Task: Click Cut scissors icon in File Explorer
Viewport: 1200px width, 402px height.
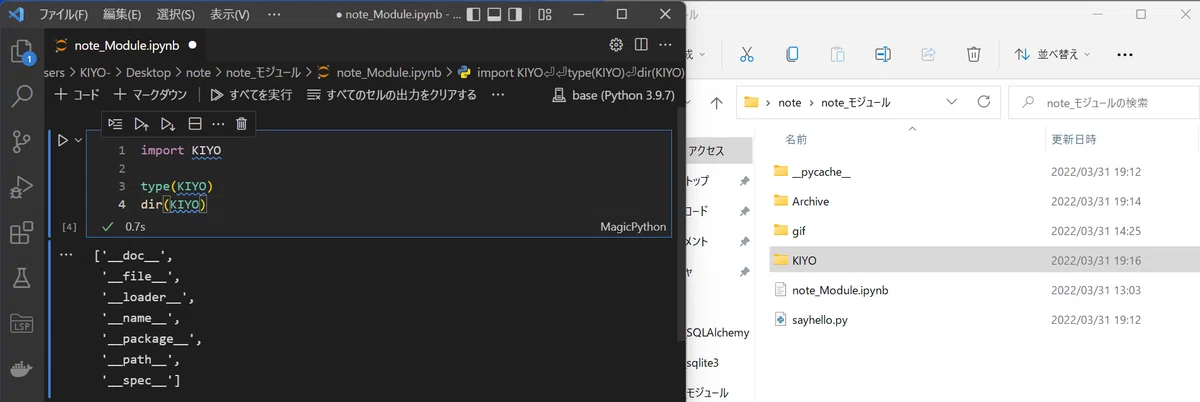Action: point(746,54)
